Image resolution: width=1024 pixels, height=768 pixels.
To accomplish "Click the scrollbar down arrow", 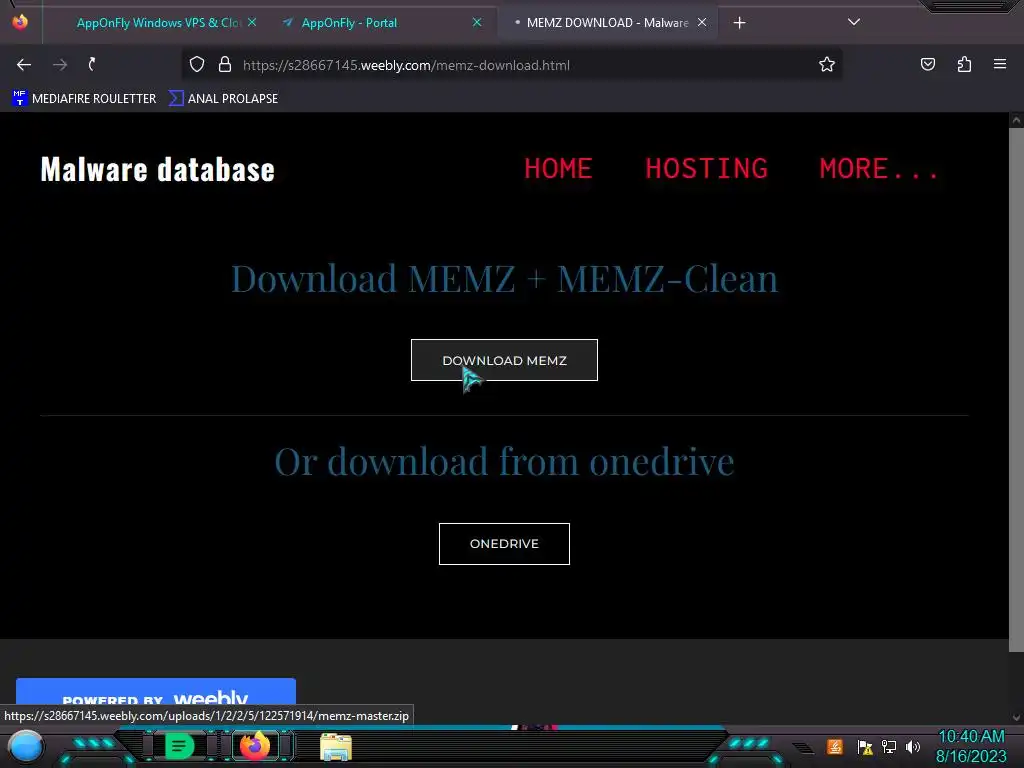I will [x=1016, y=717].
